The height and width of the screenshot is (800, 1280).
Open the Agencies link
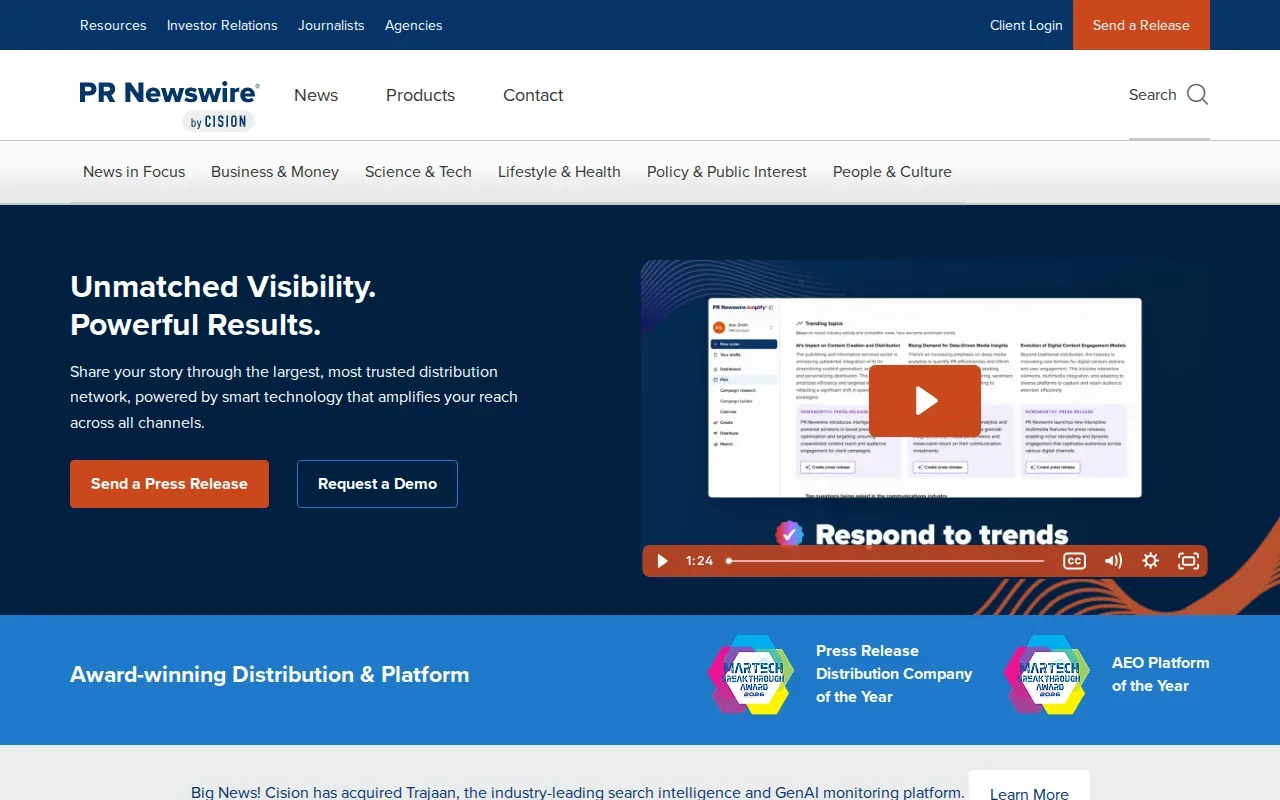414,25
